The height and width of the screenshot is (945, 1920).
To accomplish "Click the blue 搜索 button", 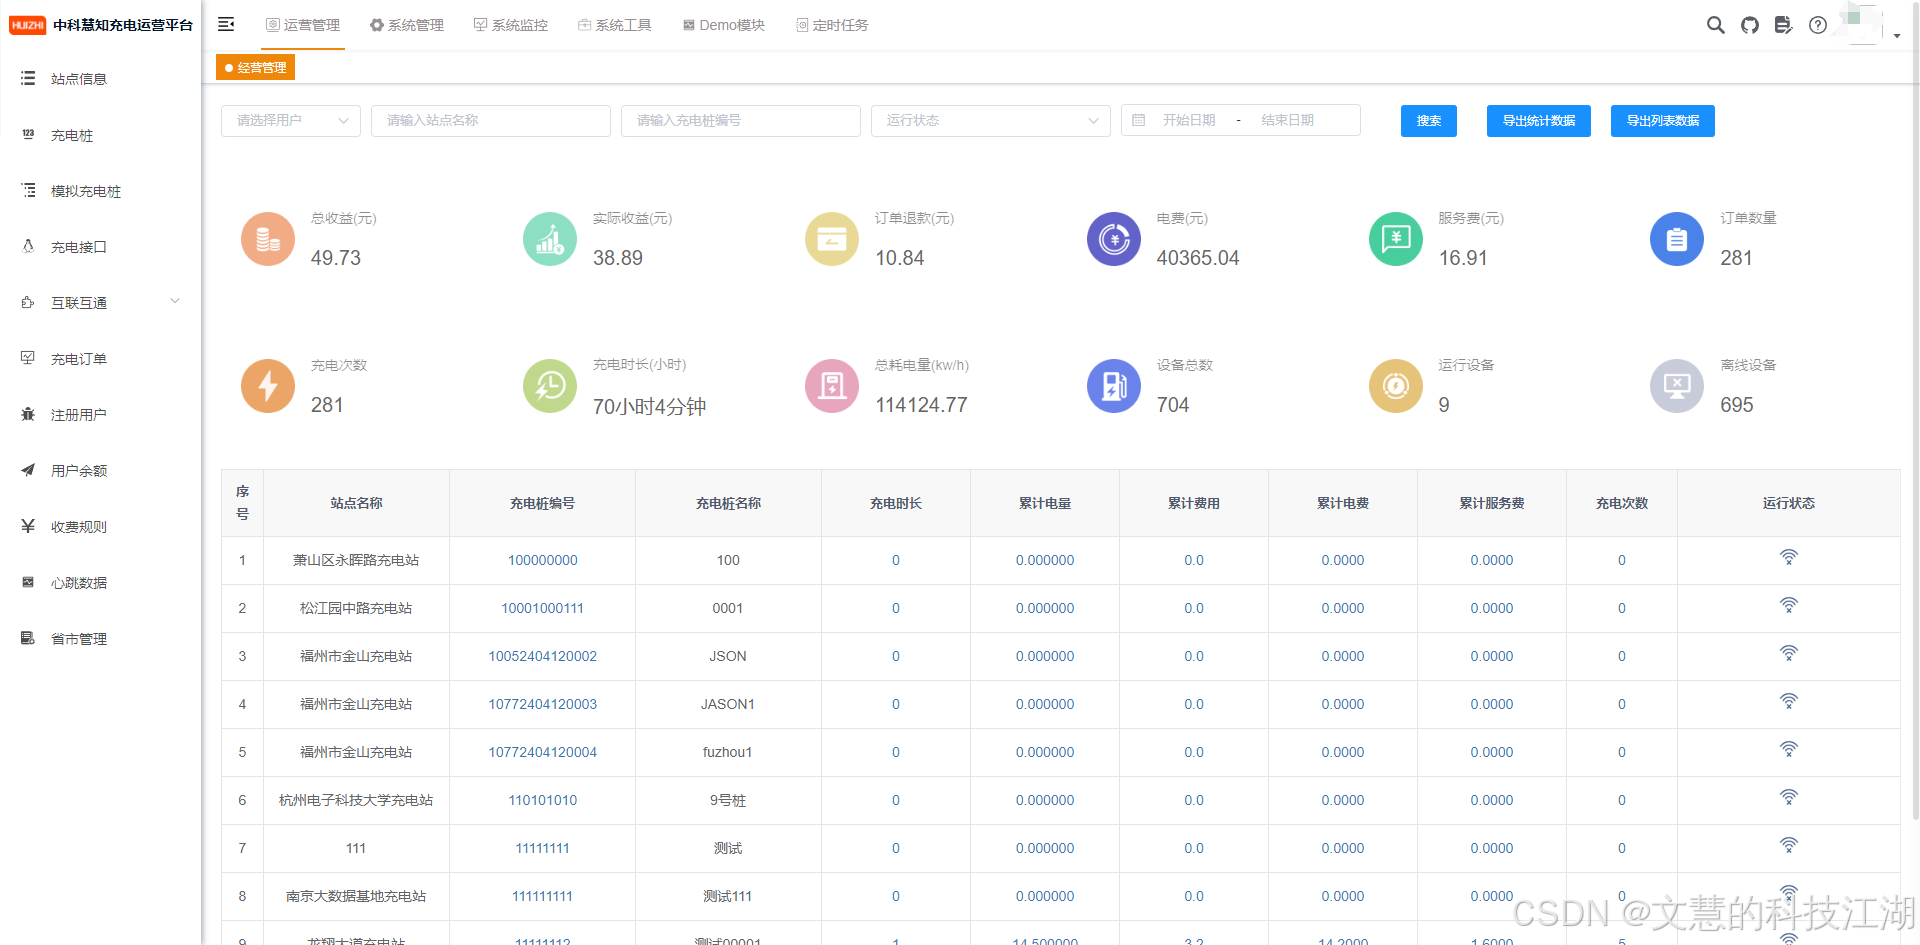I will tap(1428, 121).
